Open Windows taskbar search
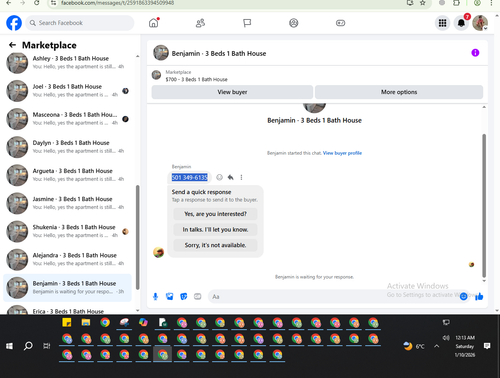Viewport: 500px width, 378px height. [28, 346]
